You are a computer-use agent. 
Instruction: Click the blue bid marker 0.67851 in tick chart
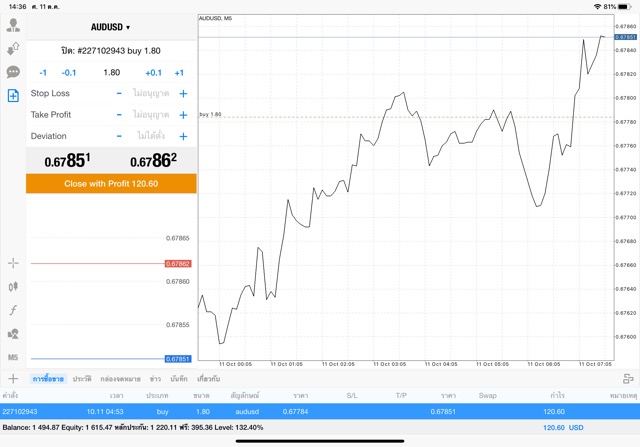[178, 359]
